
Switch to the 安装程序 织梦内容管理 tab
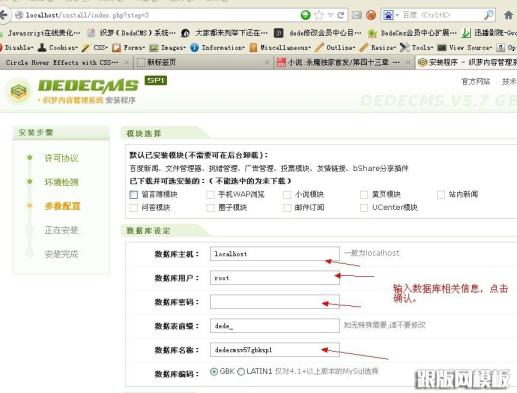click(467, 62)
